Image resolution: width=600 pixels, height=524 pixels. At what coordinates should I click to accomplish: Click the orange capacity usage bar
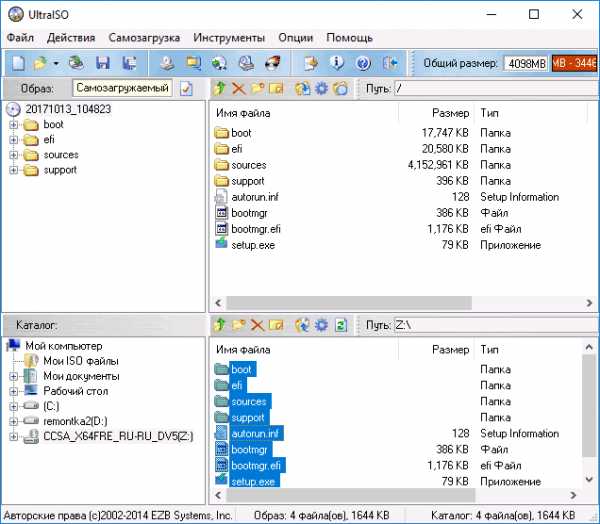tap(574, 63)
